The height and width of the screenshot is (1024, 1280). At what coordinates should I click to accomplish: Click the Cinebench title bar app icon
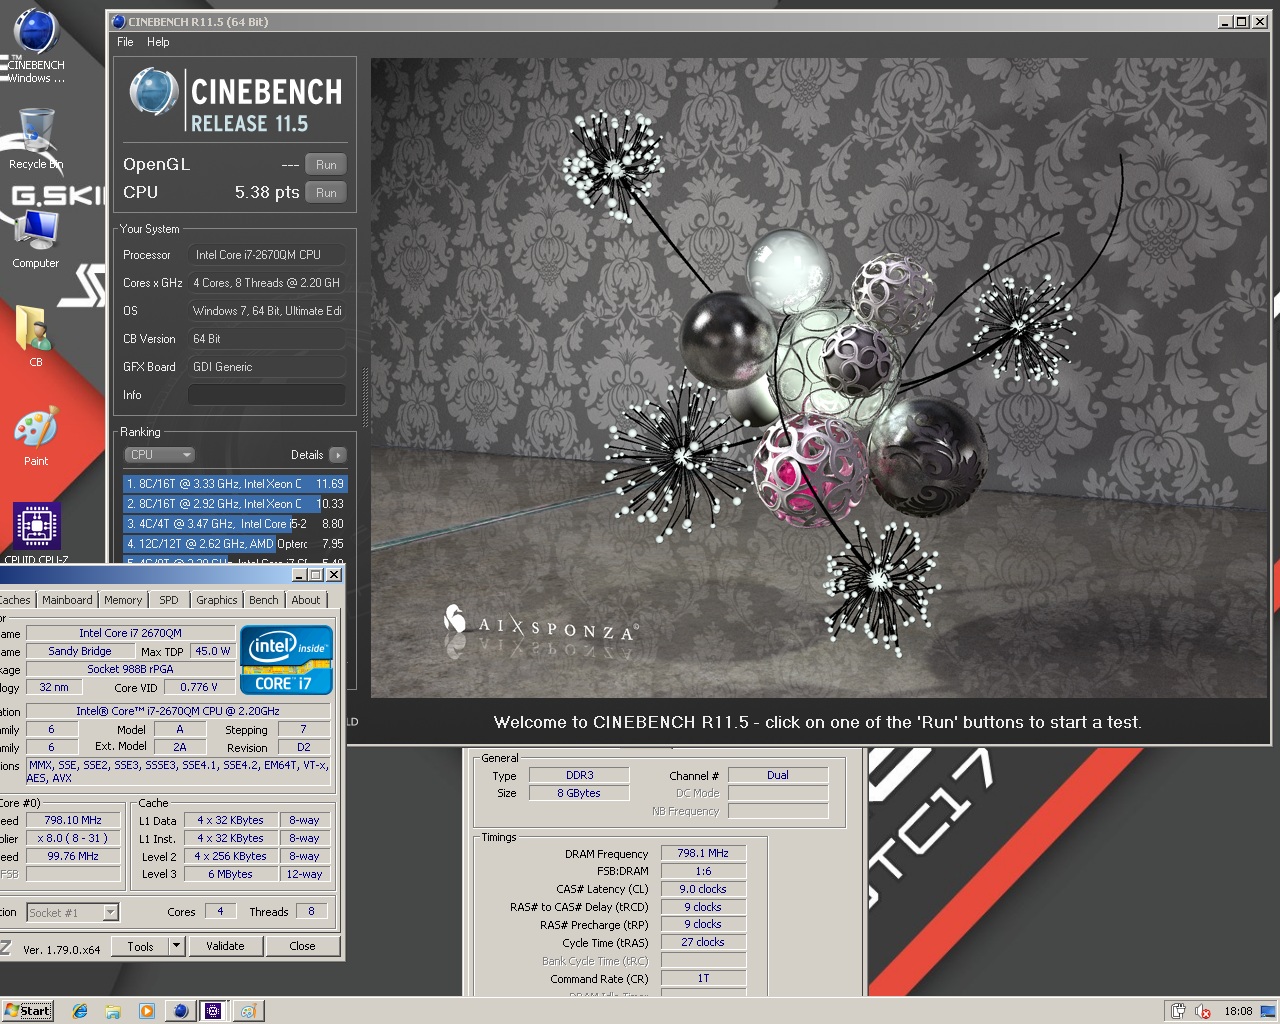click(x=119, y=21)
